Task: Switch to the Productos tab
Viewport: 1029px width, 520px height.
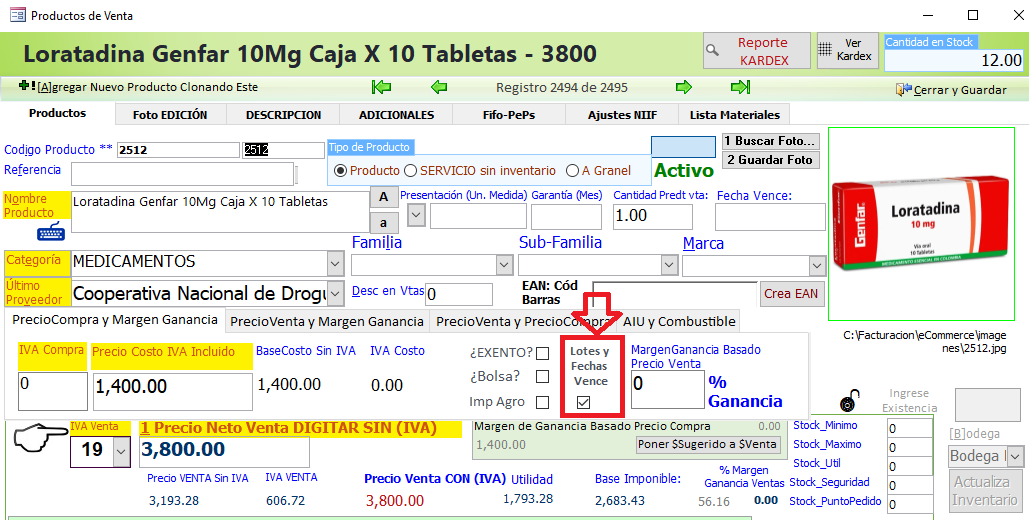Action: tap(58, 114)
